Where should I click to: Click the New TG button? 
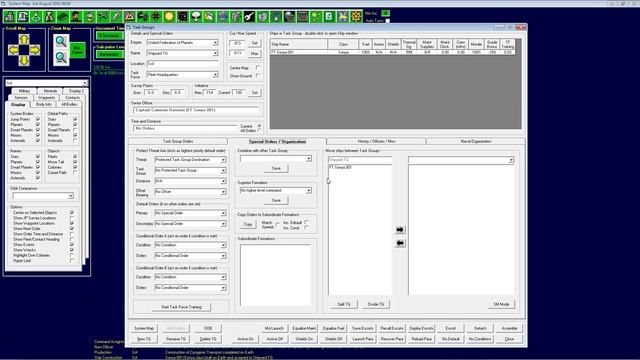click(x=144, y=339)
